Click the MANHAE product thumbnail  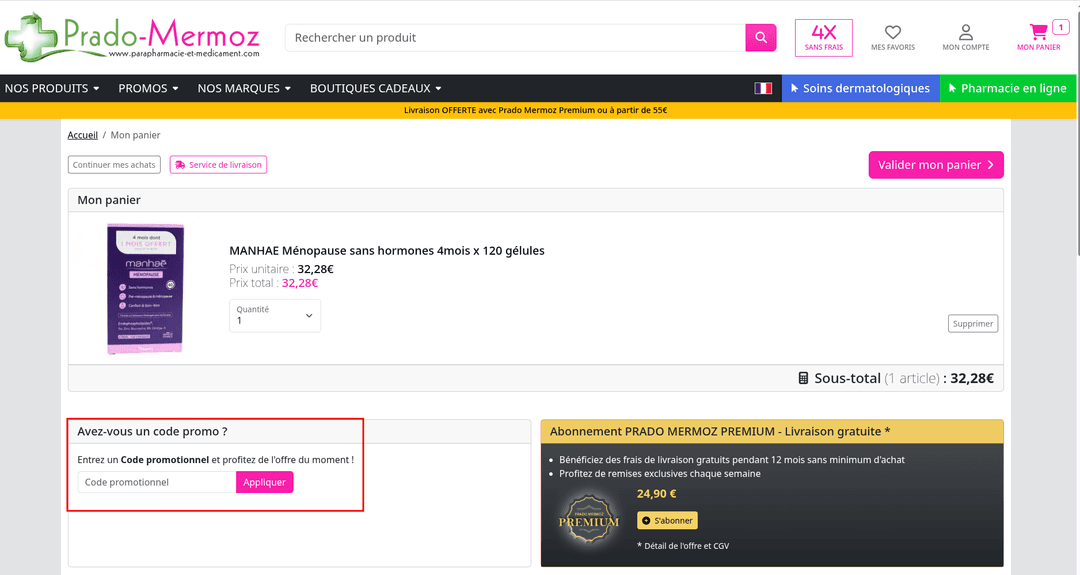tap(145, 289)
